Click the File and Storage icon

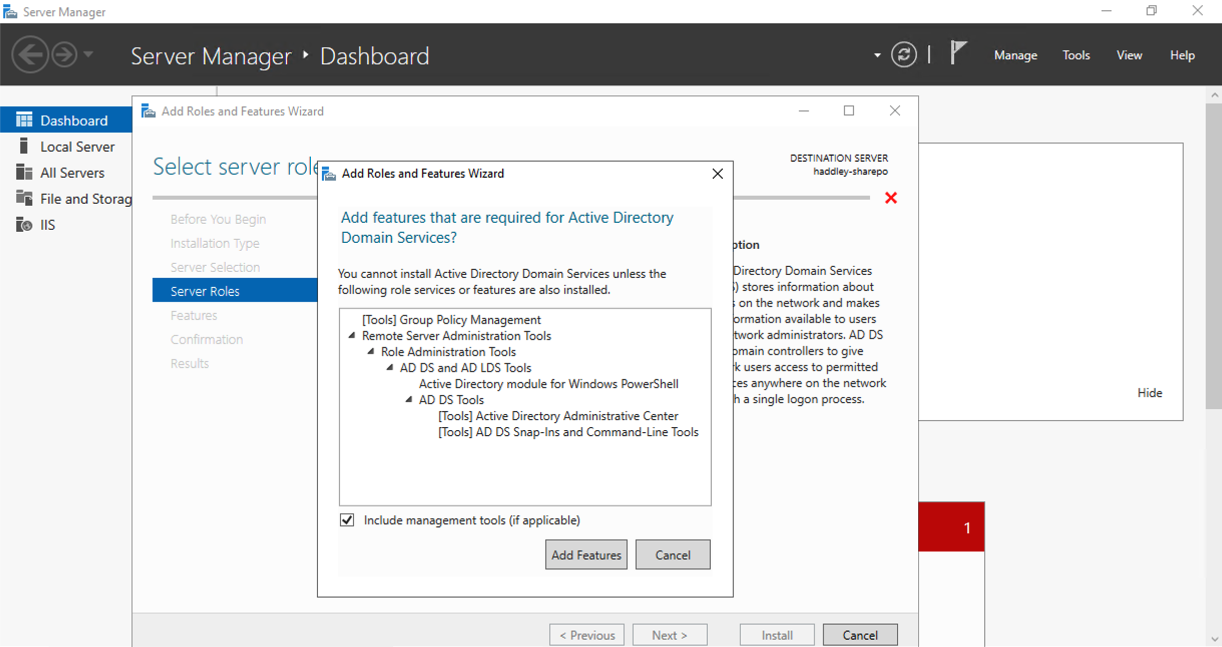[24, 198]
